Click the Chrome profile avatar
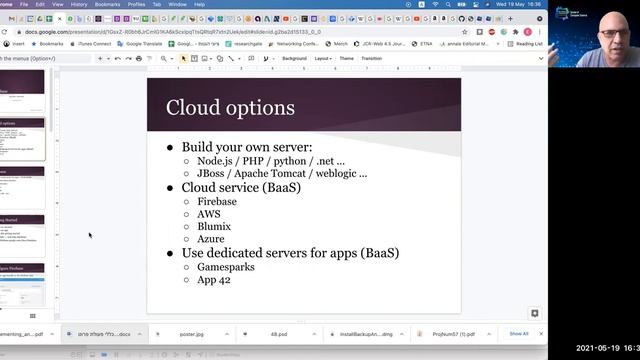The image size is (640, 360). (528, 32)
